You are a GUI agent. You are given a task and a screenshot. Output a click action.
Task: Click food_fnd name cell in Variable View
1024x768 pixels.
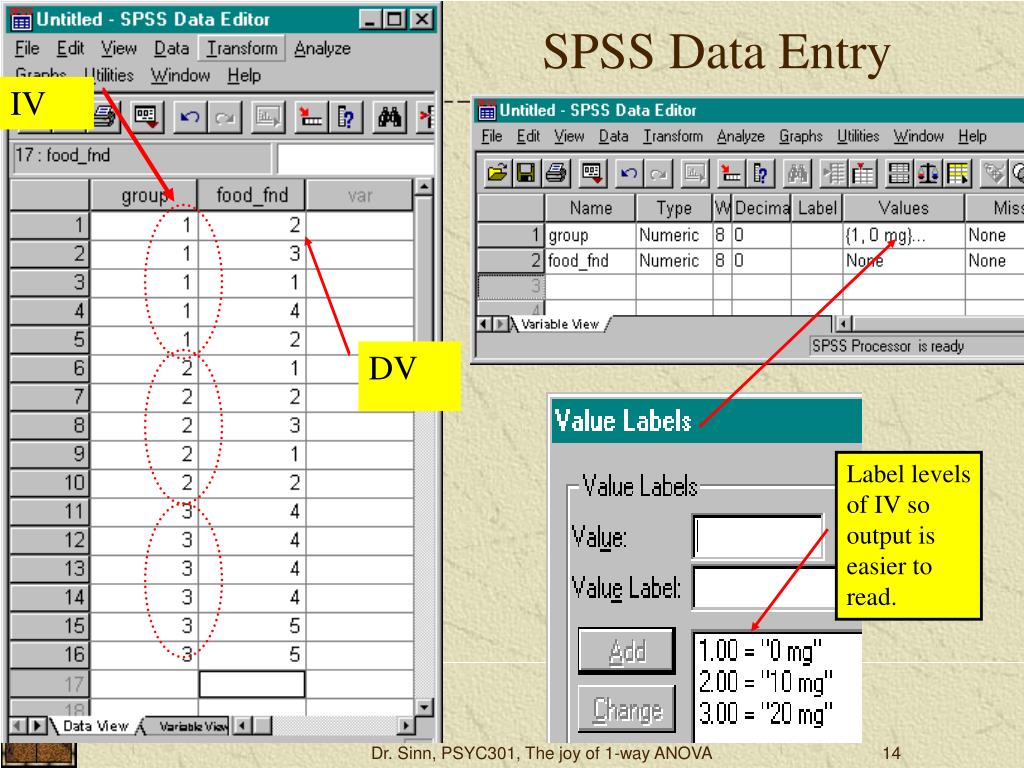(590, 261)
